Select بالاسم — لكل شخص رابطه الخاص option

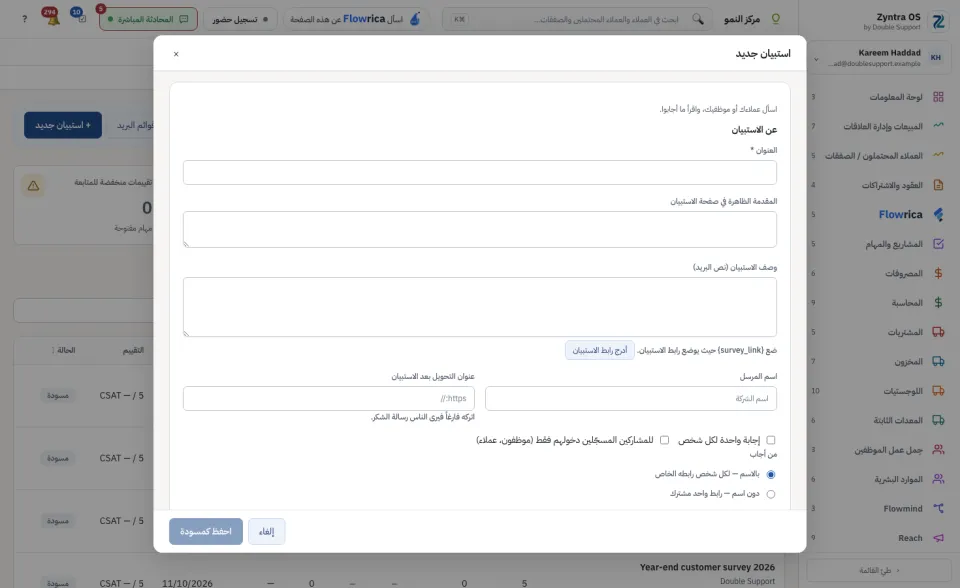(771, 474)
